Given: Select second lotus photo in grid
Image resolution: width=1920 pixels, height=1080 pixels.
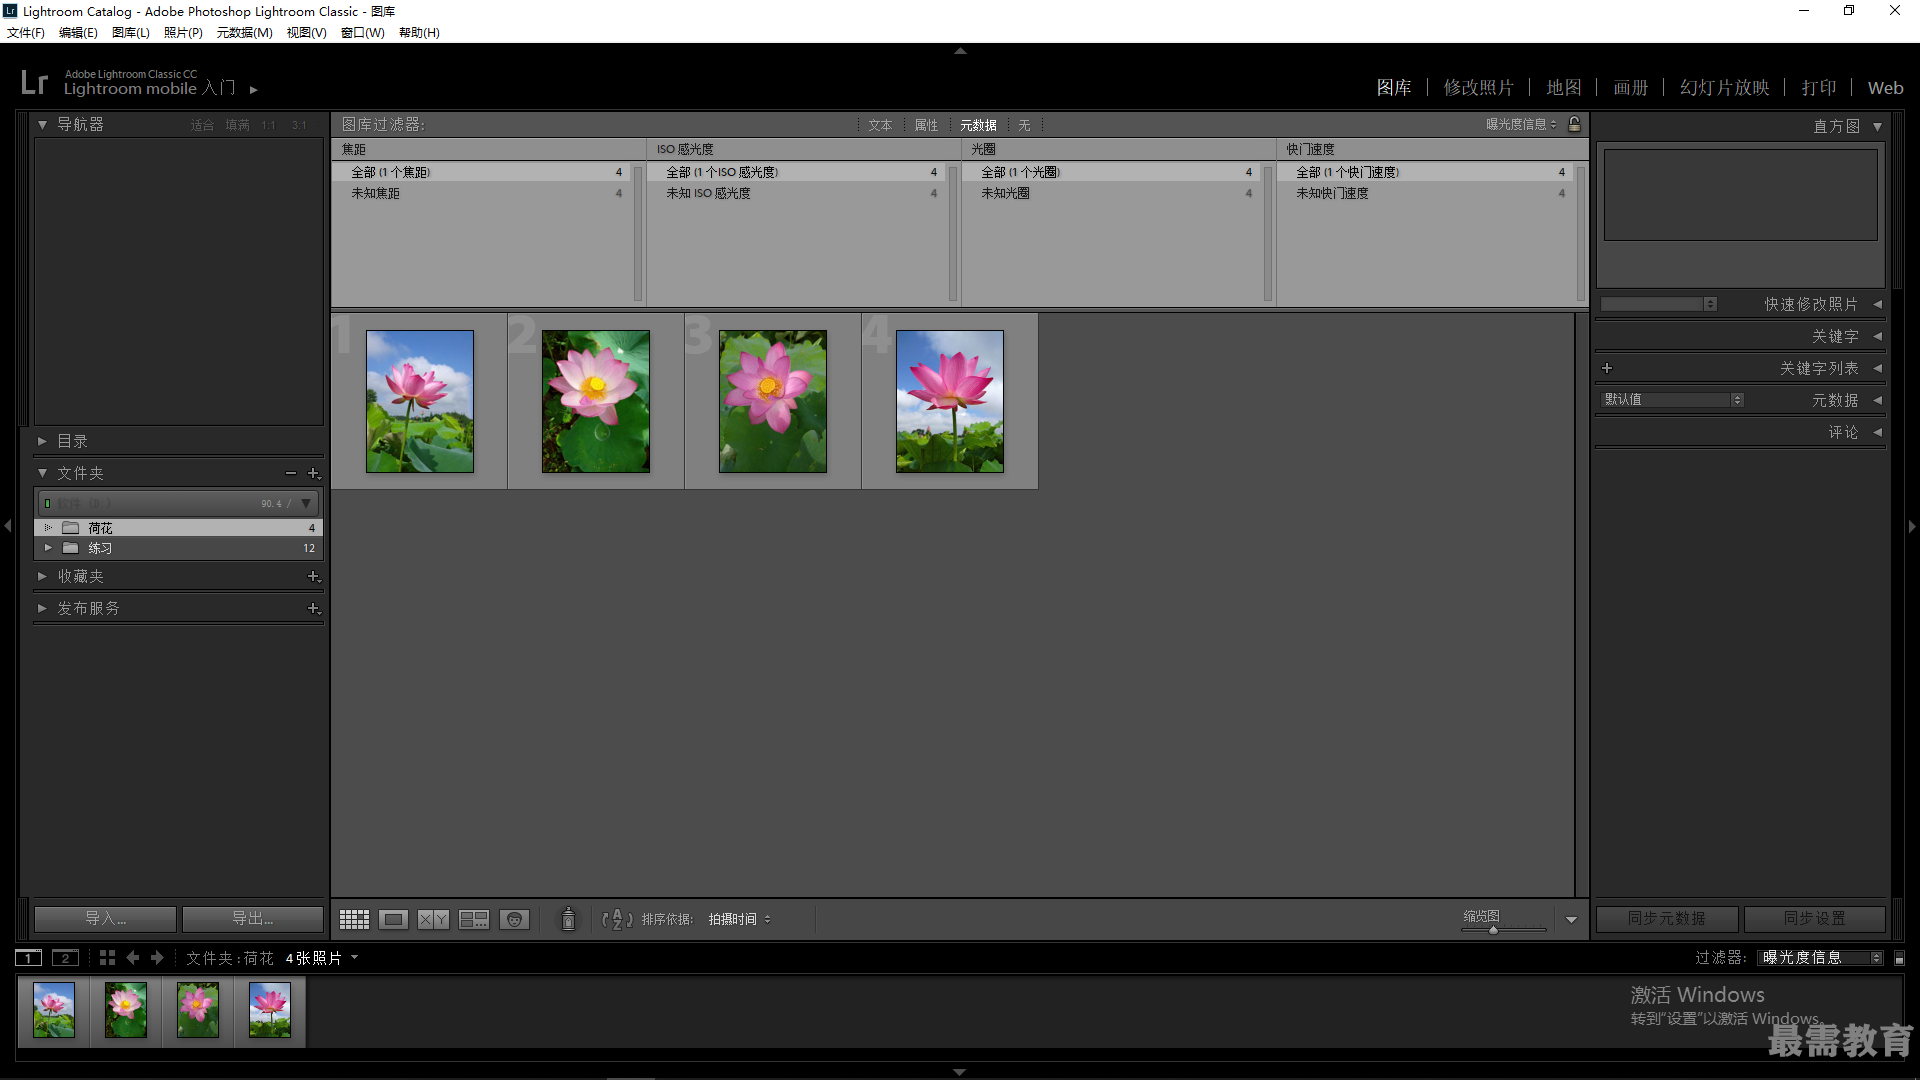Looking at the screenshot, I should (x=596, y=402).
